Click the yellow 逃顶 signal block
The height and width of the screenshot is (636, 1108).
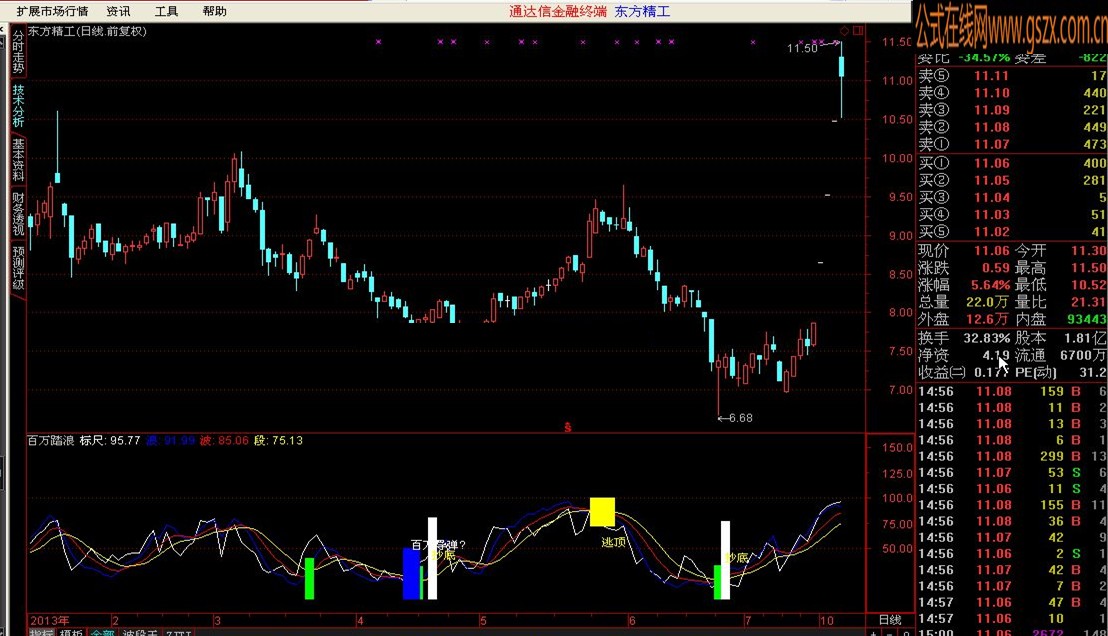pyautogui.click(x=602, y=512)
